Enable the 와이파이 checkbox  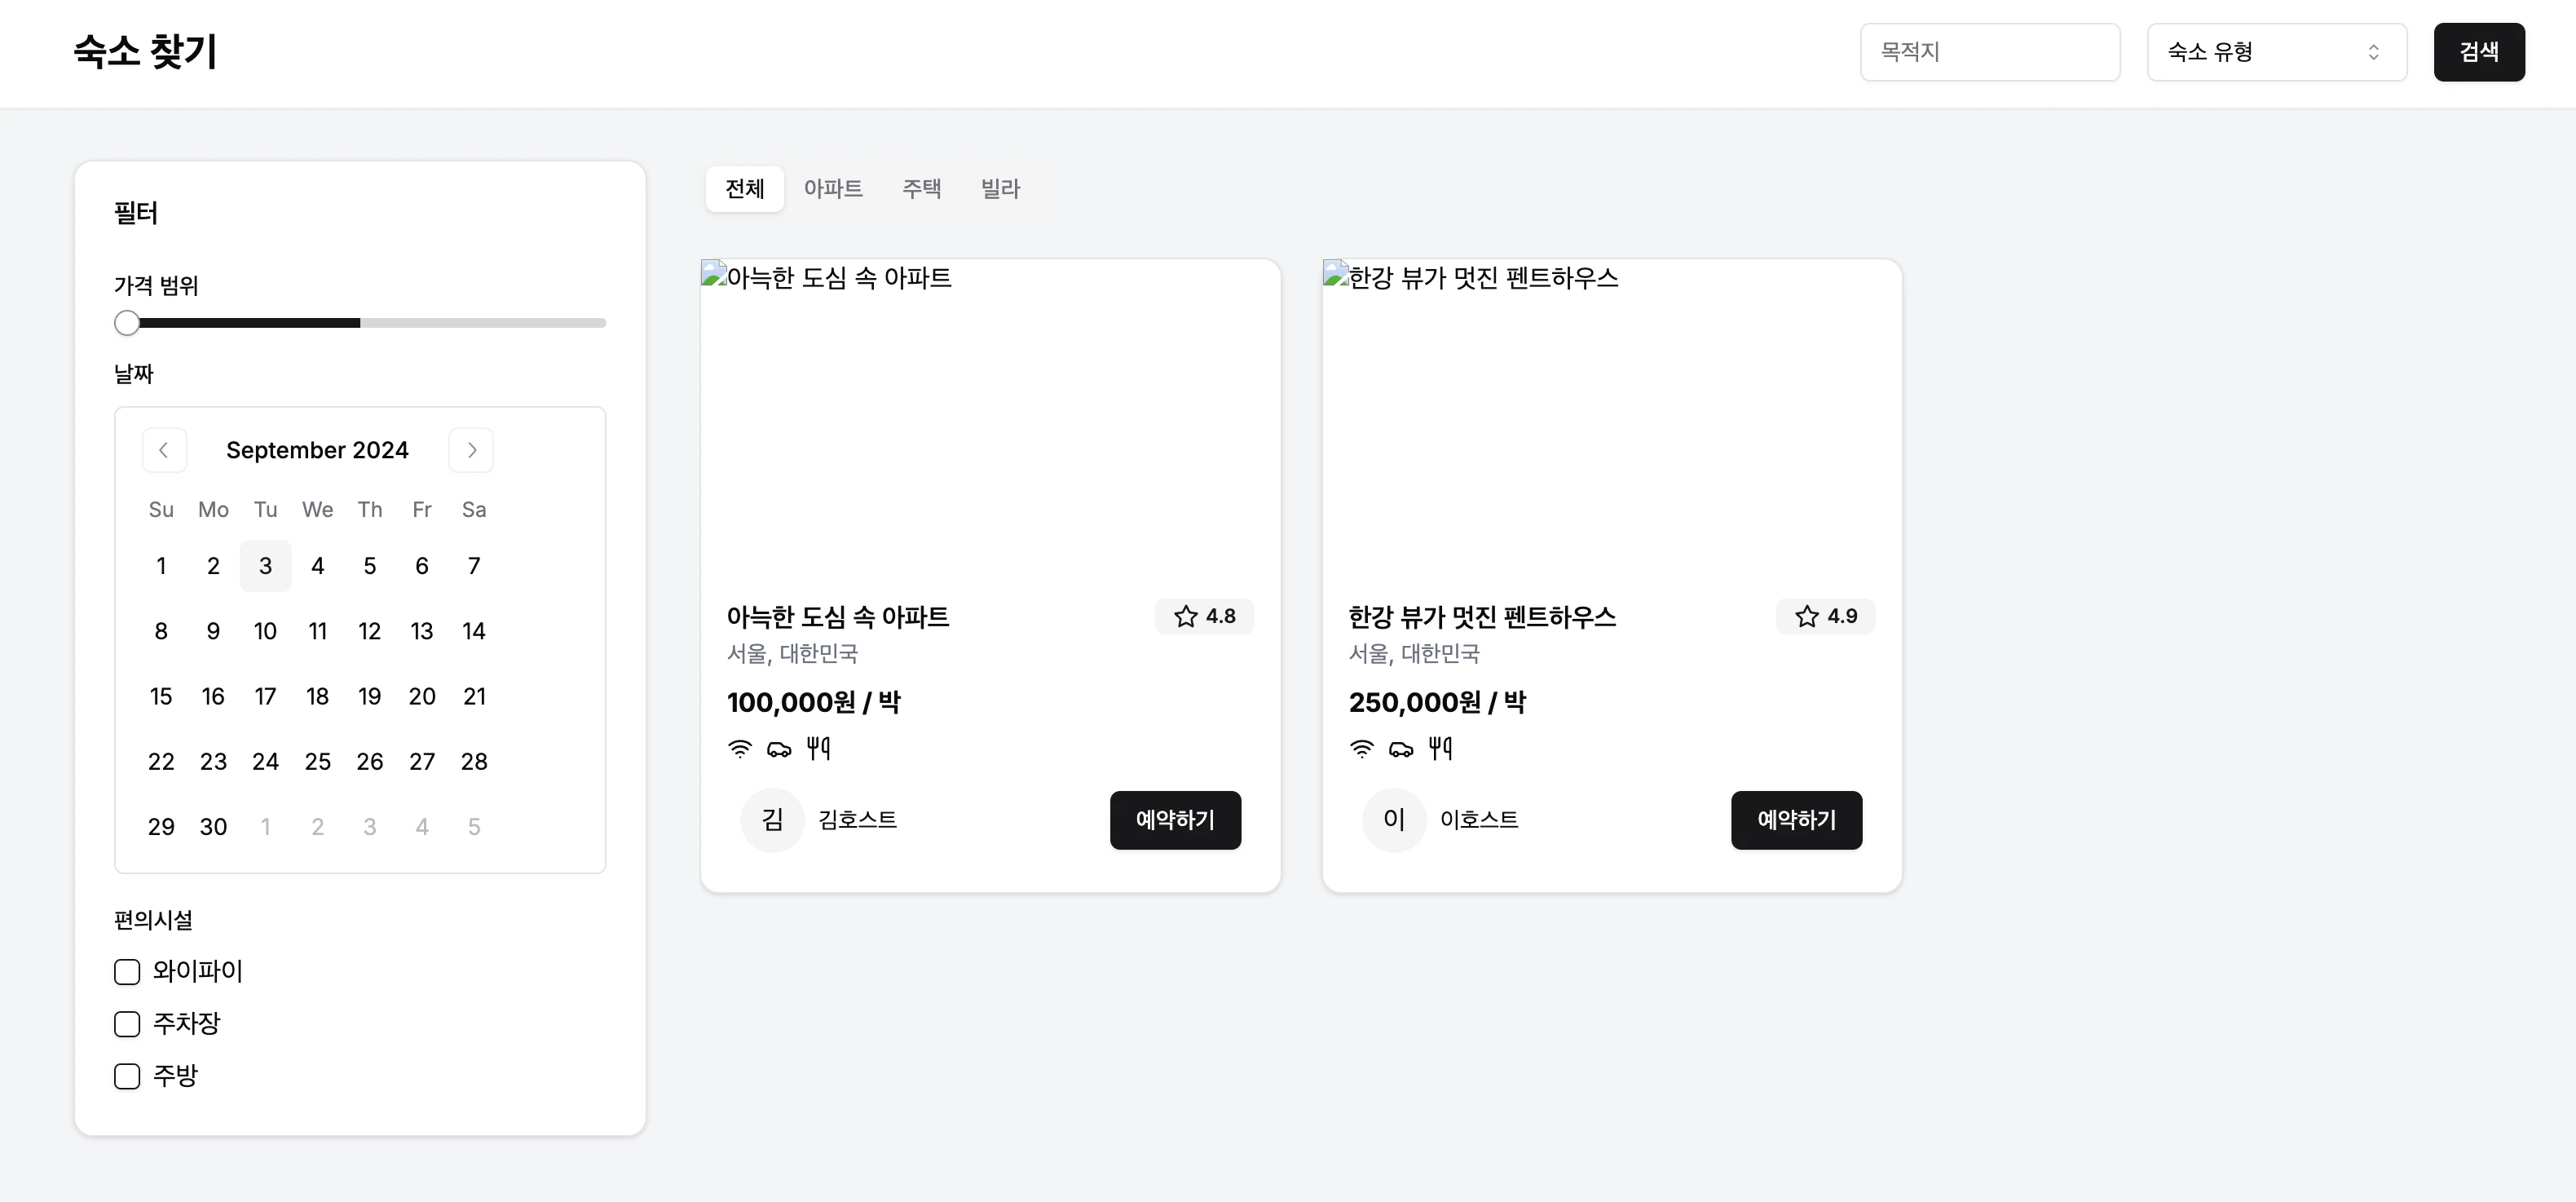point(127,972)
